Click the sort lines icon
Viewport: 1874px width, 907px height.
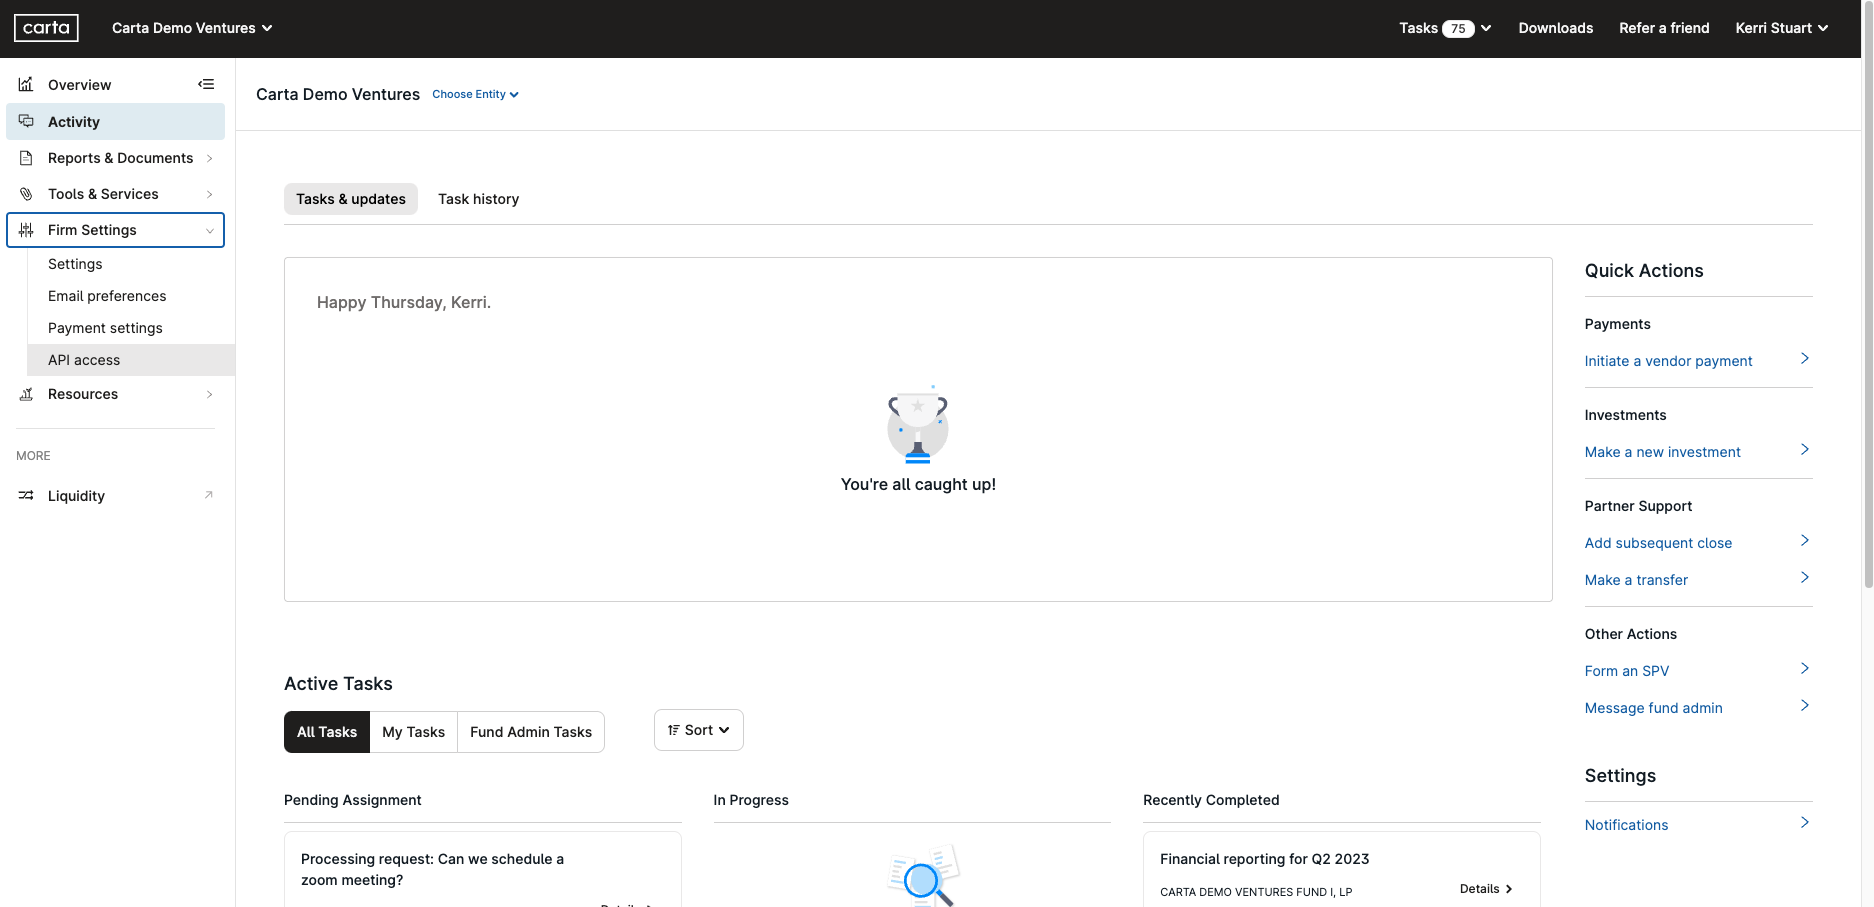coord(674,730)
